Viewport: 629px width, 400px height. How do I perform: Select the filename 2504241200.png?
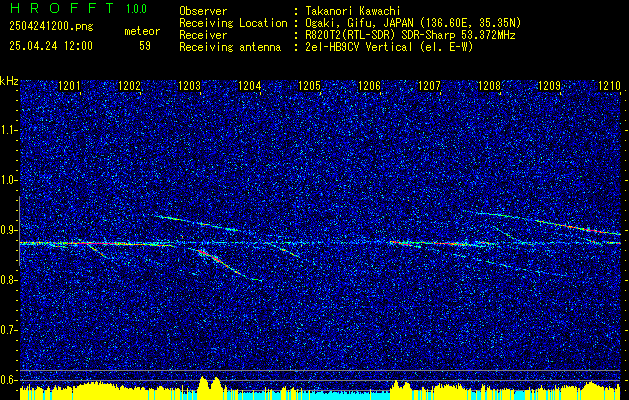tap(51, 27)
